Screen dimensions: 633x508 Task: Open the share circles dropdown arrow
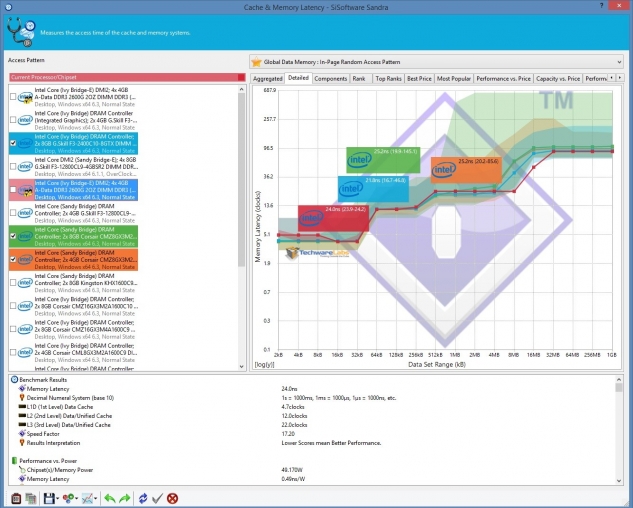pyautogui.click(x=77, y=499)
